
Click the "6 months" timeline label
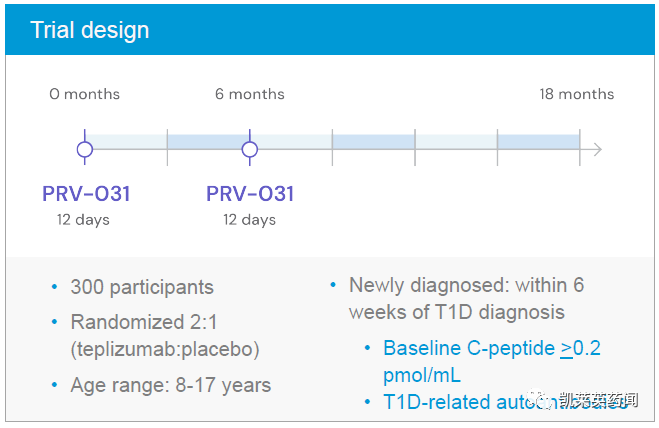(x=250, y=94)
